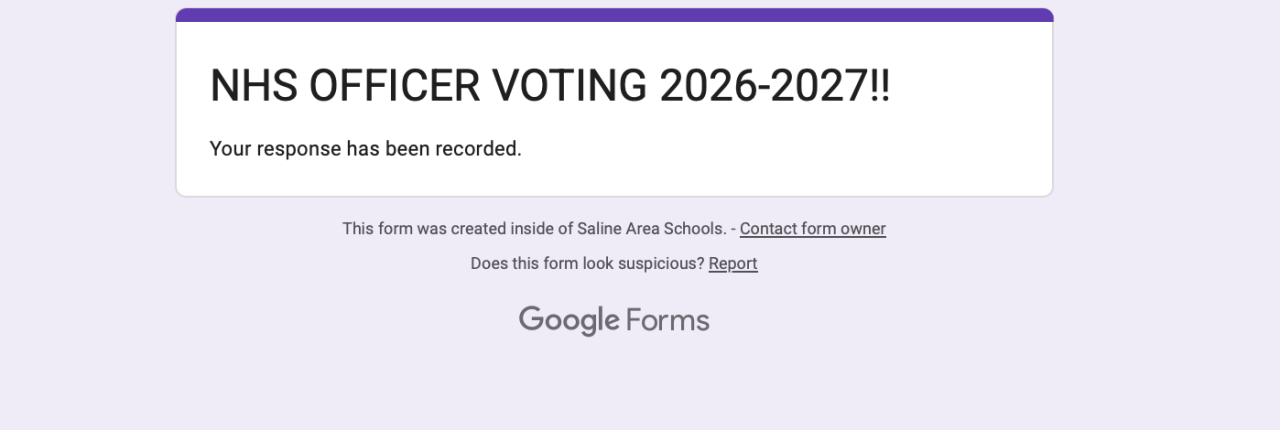Click the Google Forms logo
This screenshot has width=1280, height=430.
tap(614, 320)
